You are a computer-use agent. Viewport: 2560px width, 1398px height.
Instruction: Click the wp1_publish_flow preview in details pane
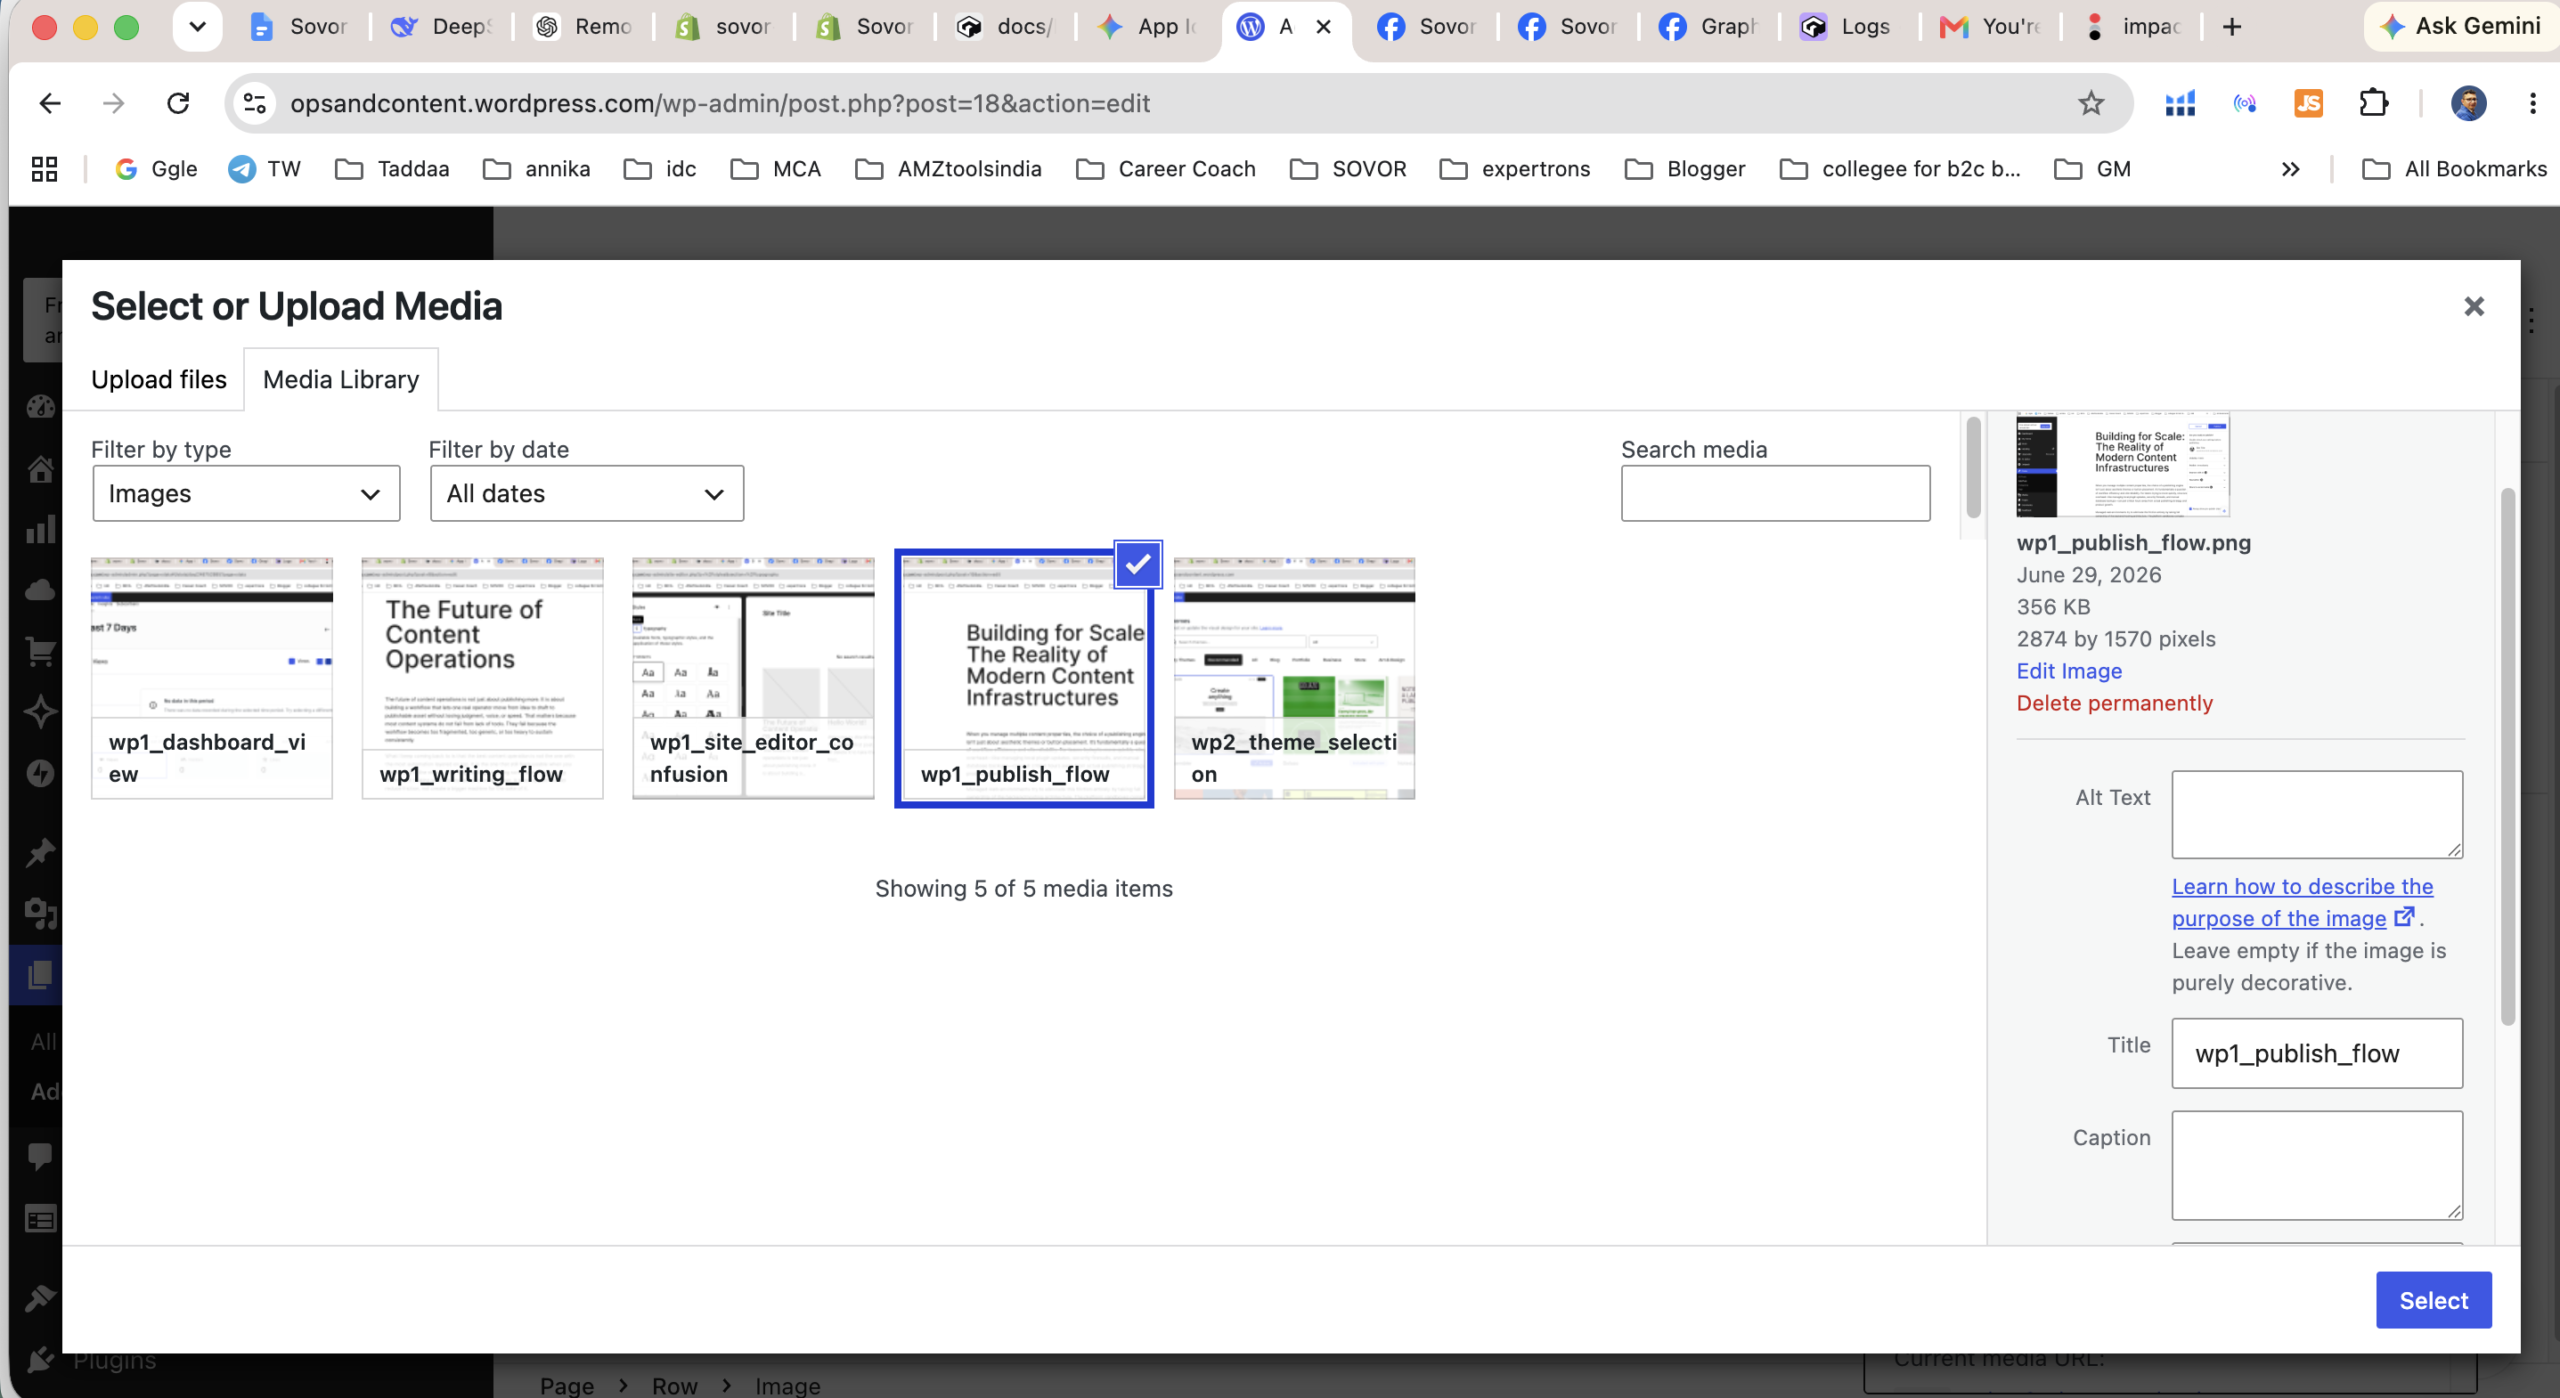point(2122,464)
